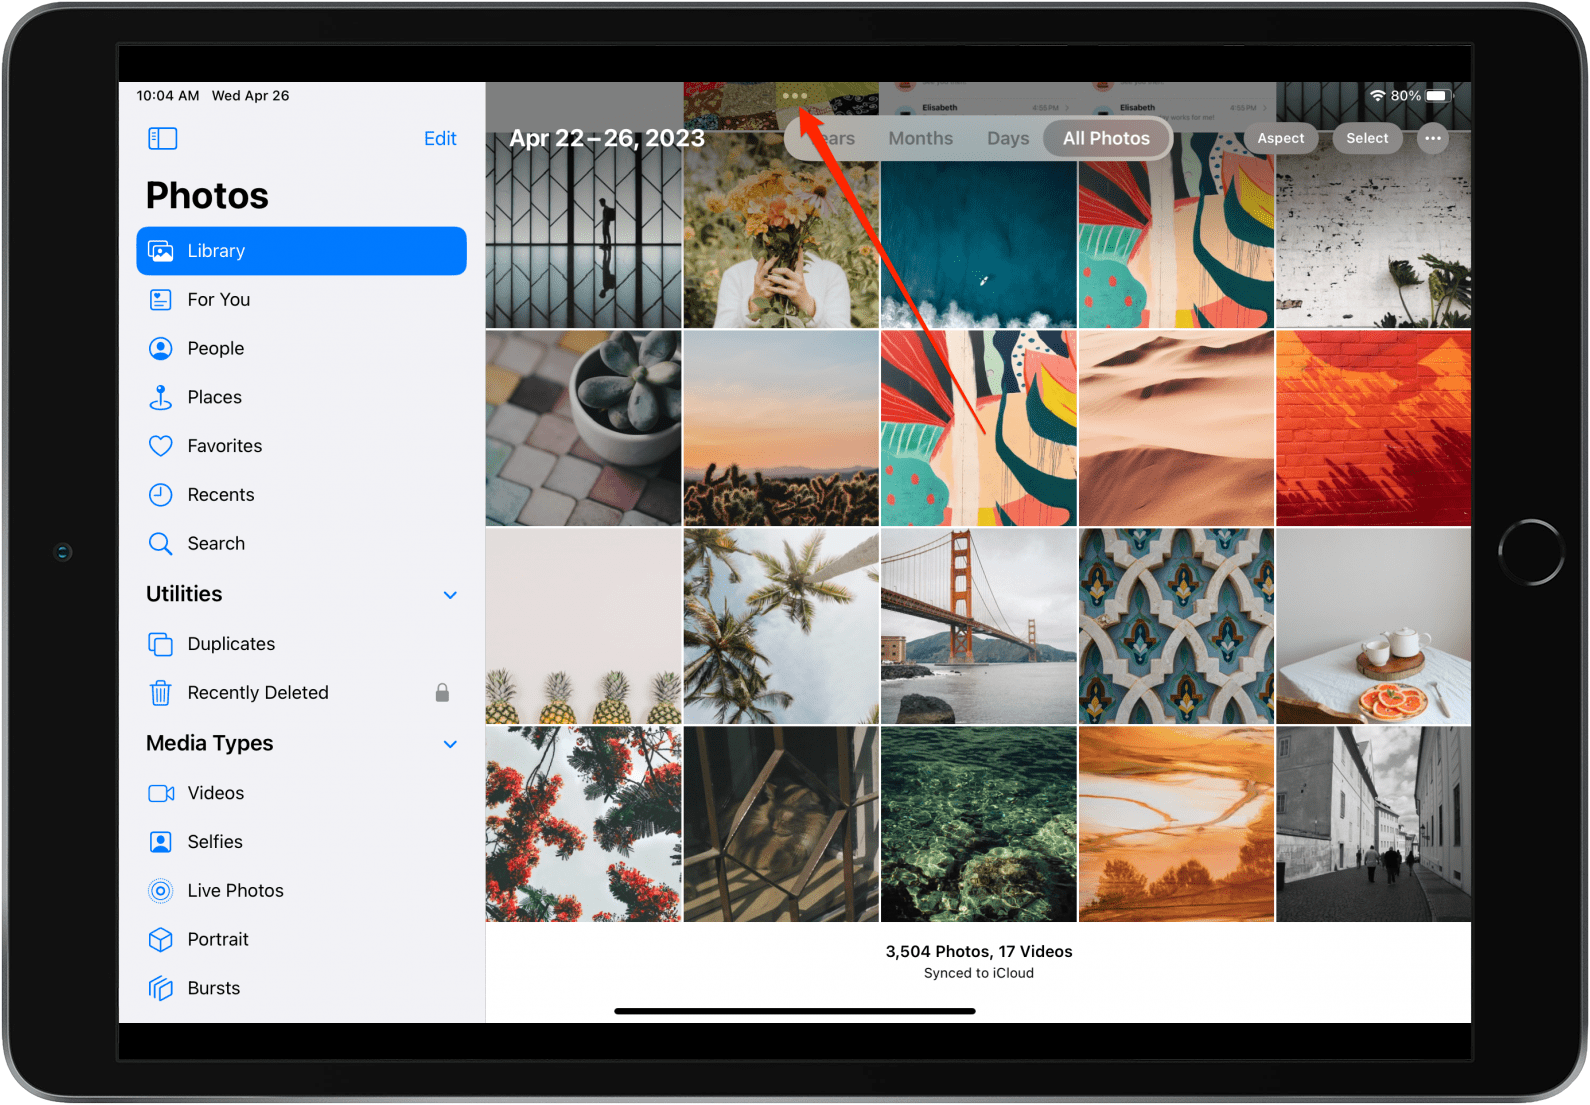The width and height of the screenshot is (1590, 1105).
Task: Toggle the sidebar visibility icon
Action: pyautogui.click(x=162, y=139)
